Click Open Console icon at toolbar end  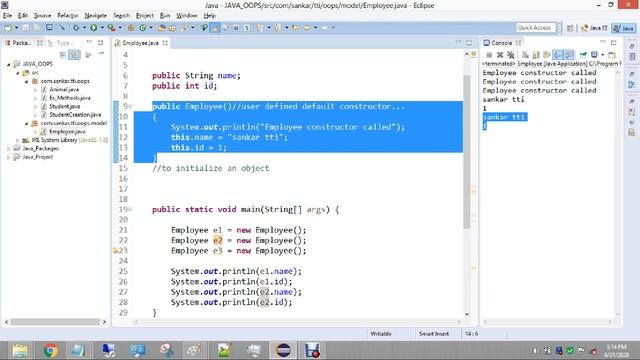[x=612, y=55]
